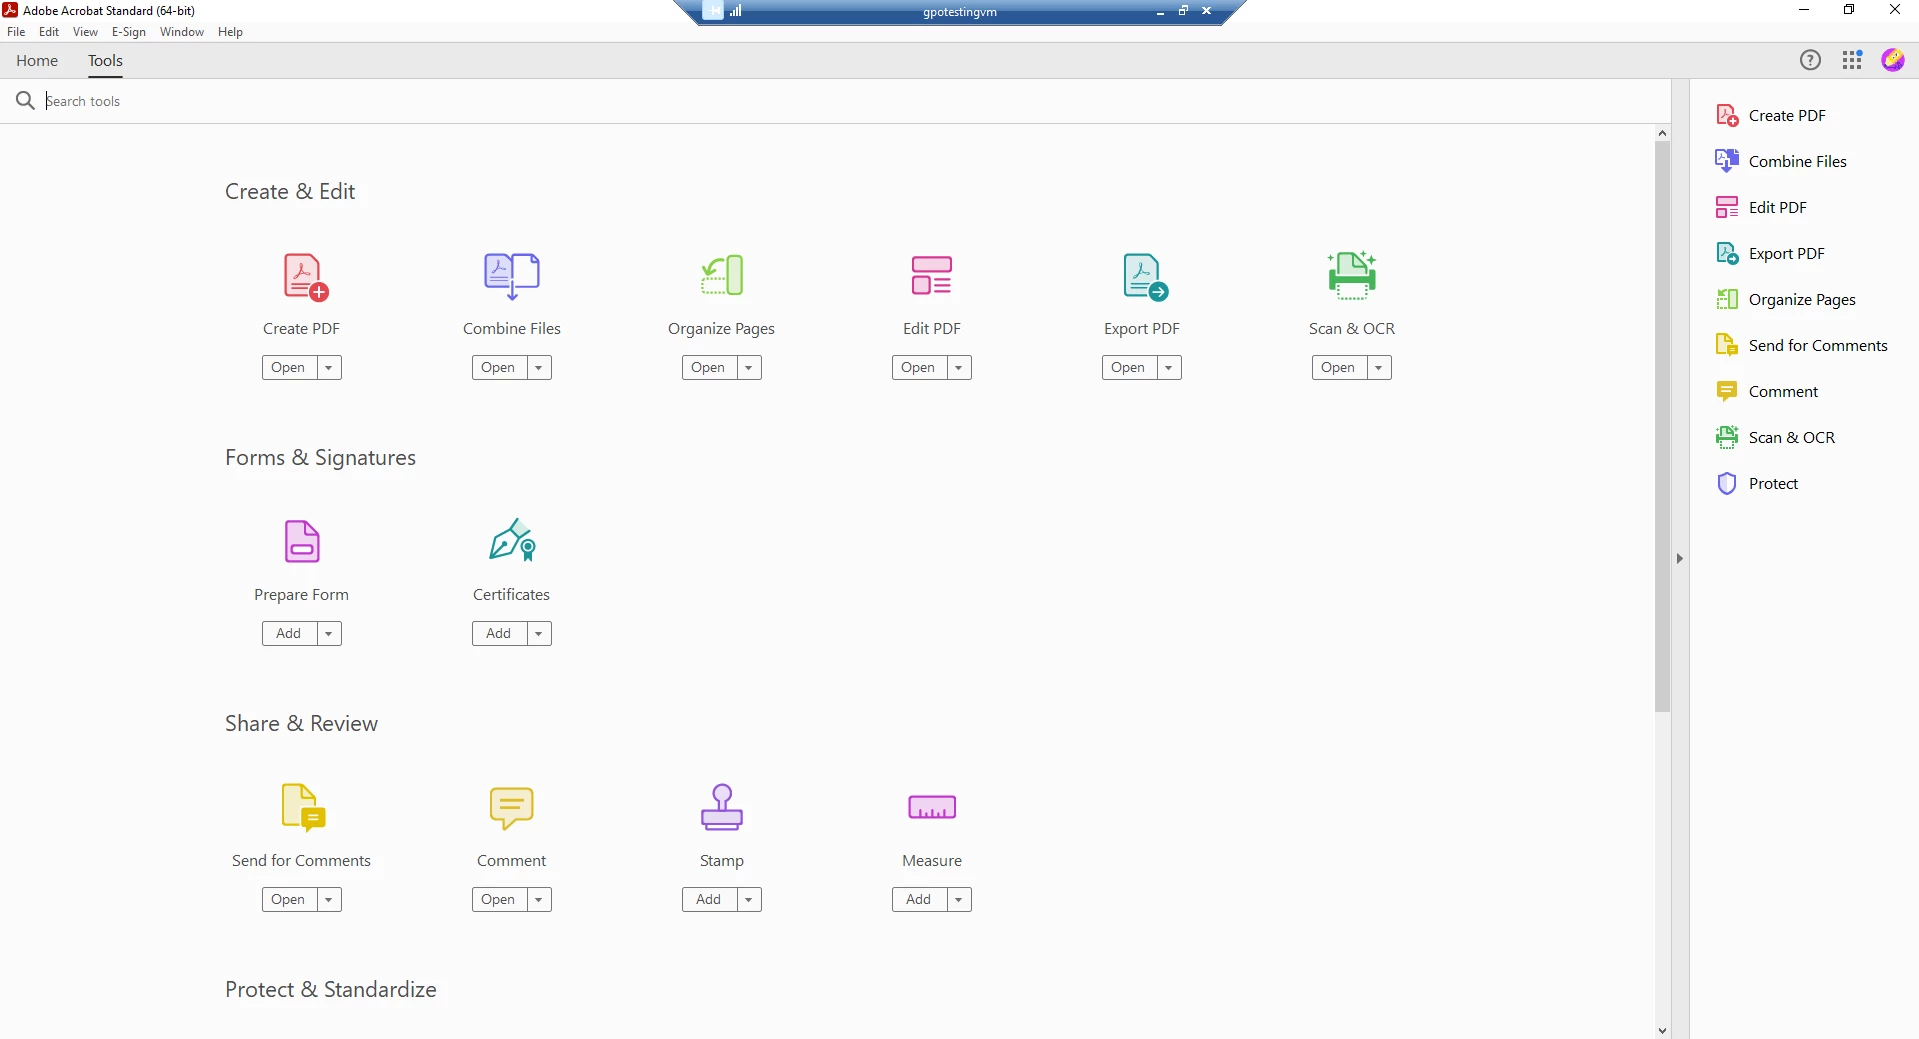1919x1039 pixels.
Task: Click the Prepare Form tool icon
Action: 302,541
